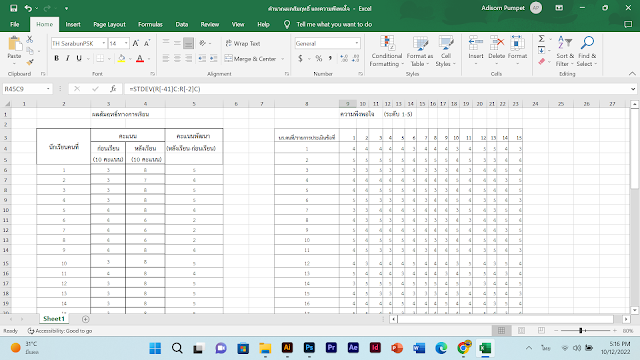Click the Paste clipboard icon
Viewport: 640px width, 360px height.
click(x=14, y=44)
